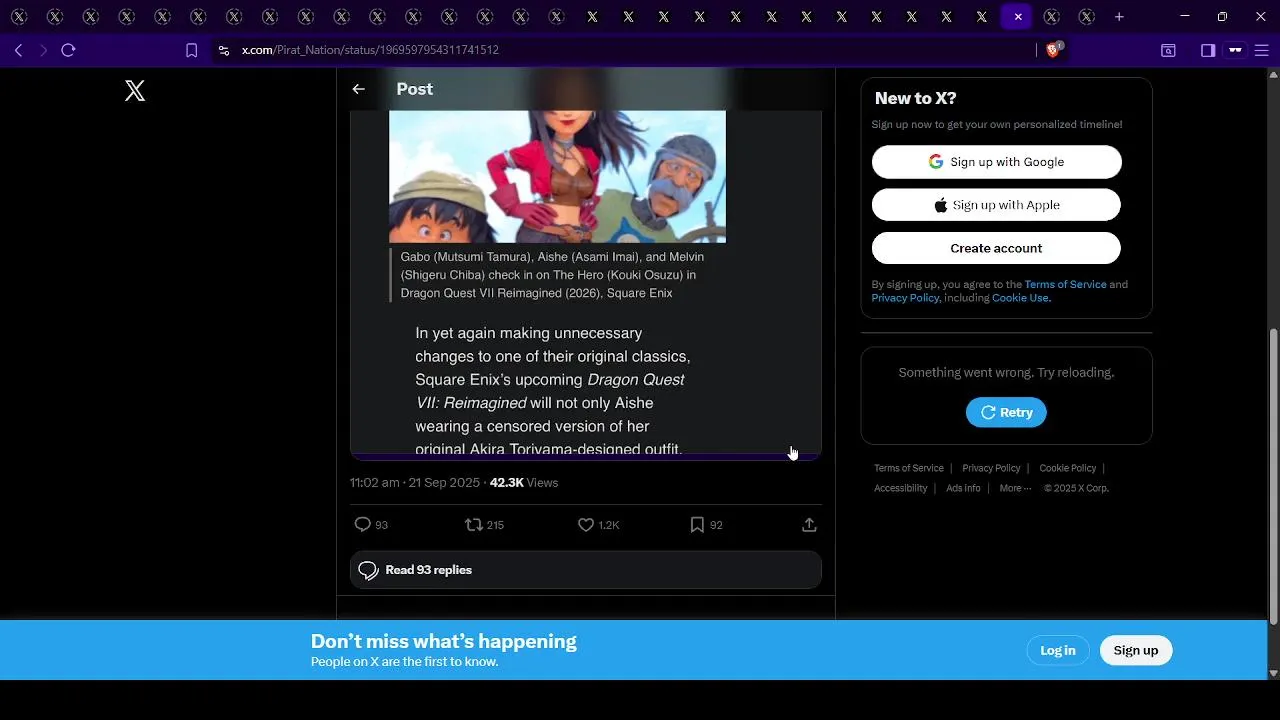
Task: Open the Accessibility footer link
Action: point(901,488)
